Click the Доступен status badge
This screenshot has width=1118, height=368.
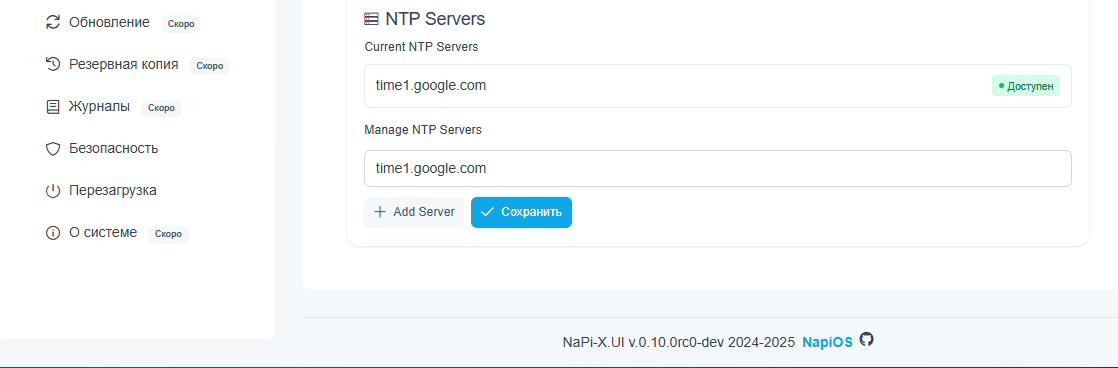click(x=1025, y=86)
